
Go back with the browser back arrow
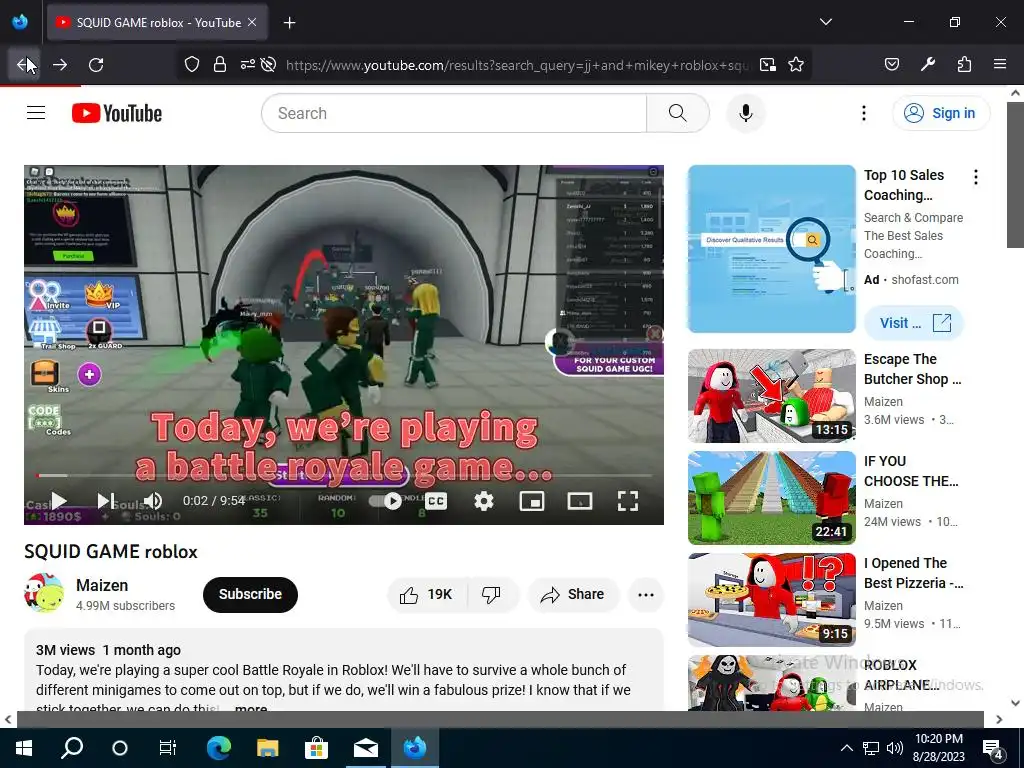tap(24, 65)
